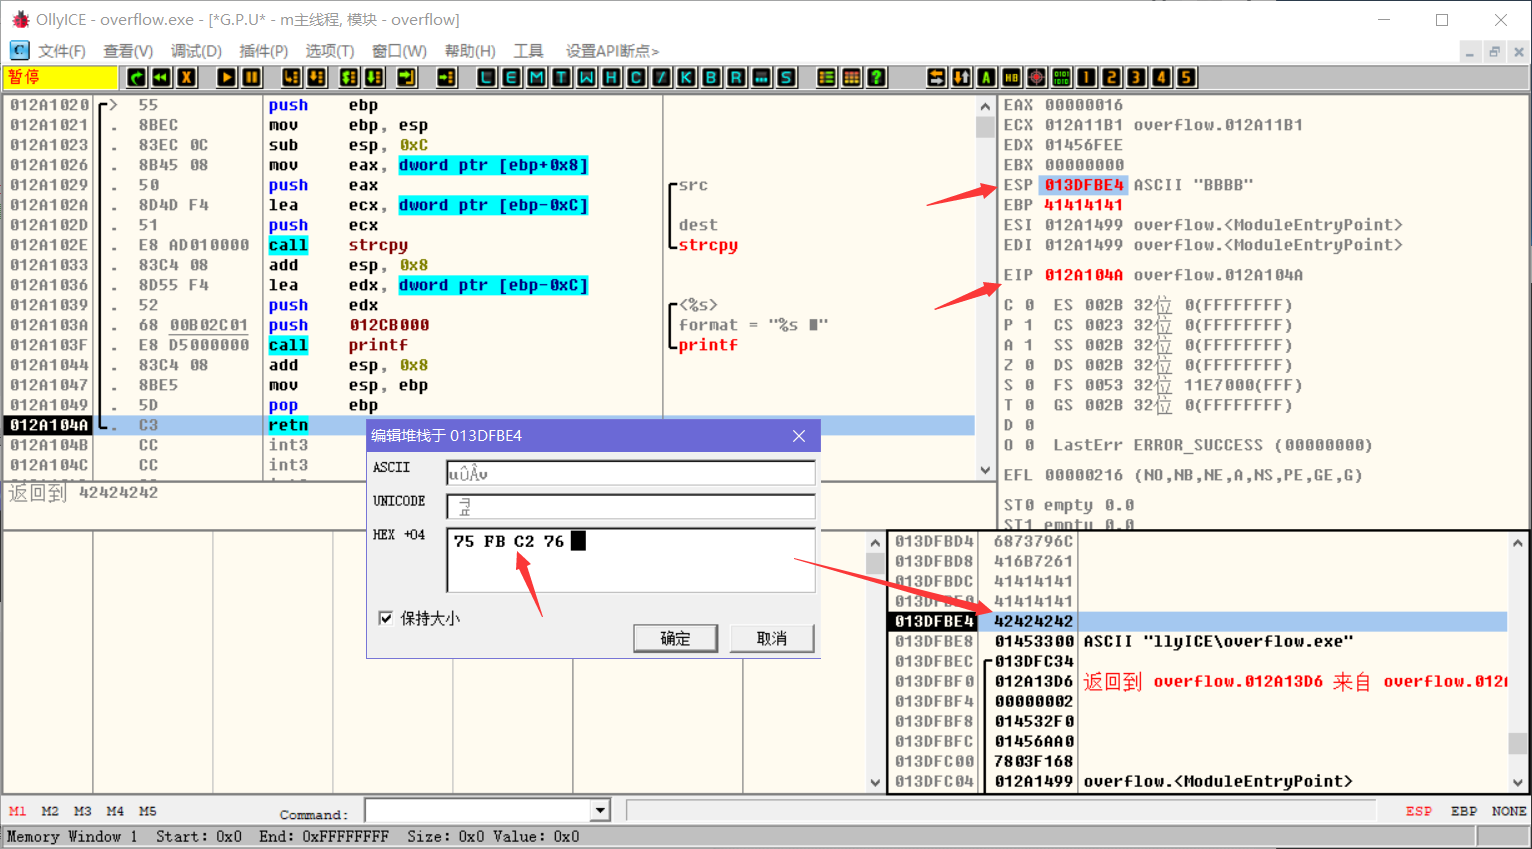Open Handles window (H icon)
This screenshot has height=849, width=1532.
click(612, 77)
